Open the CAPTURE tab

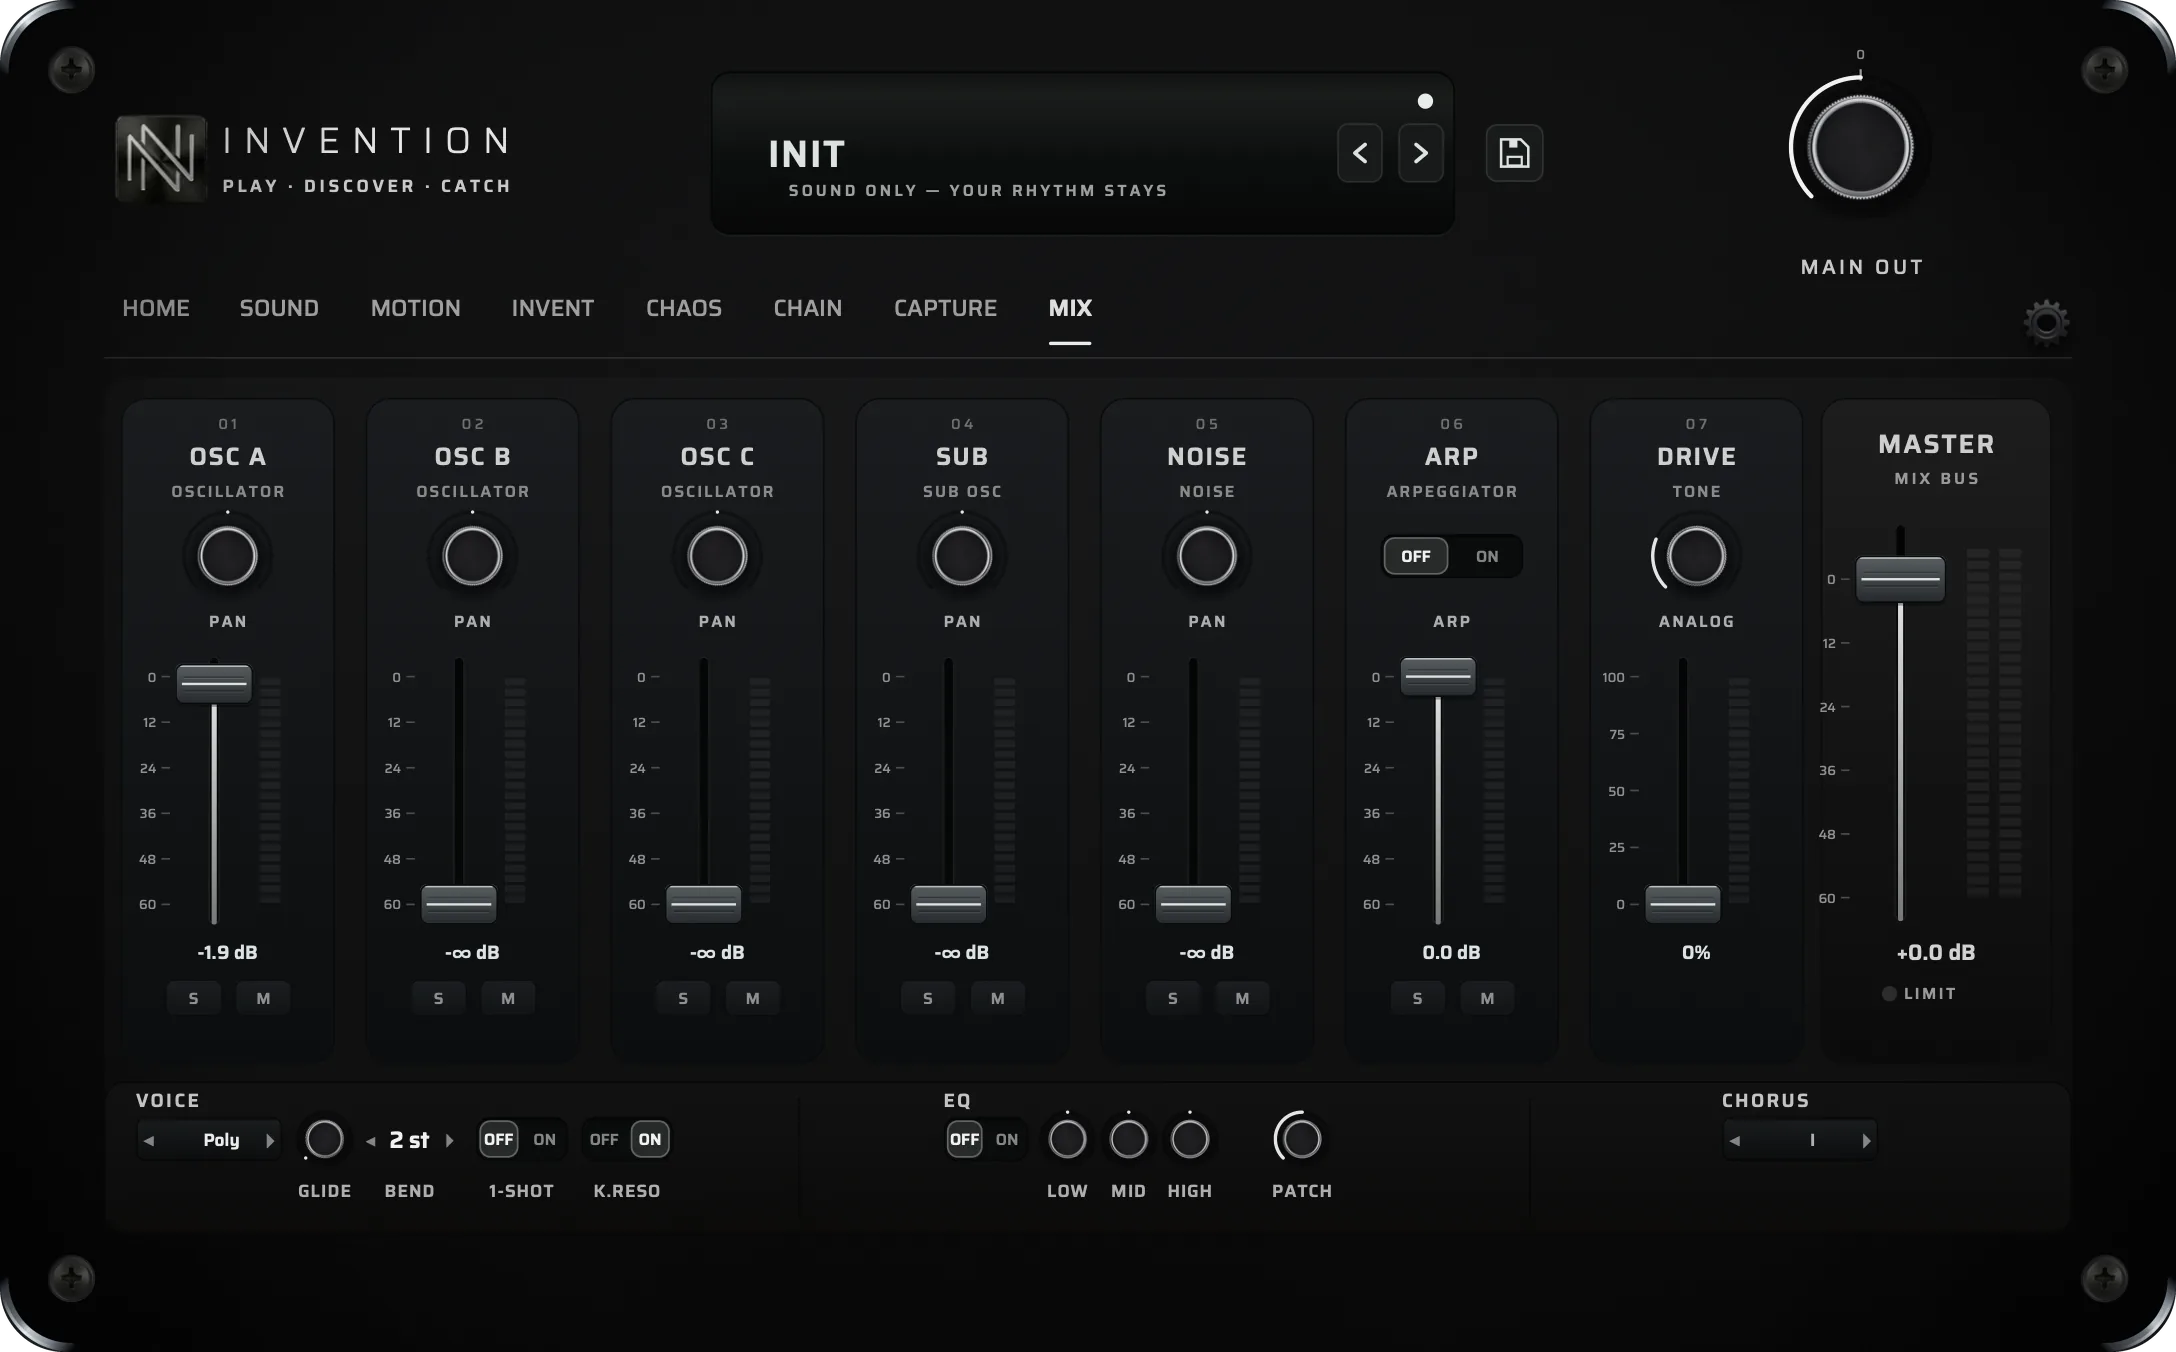click(945, 308)
